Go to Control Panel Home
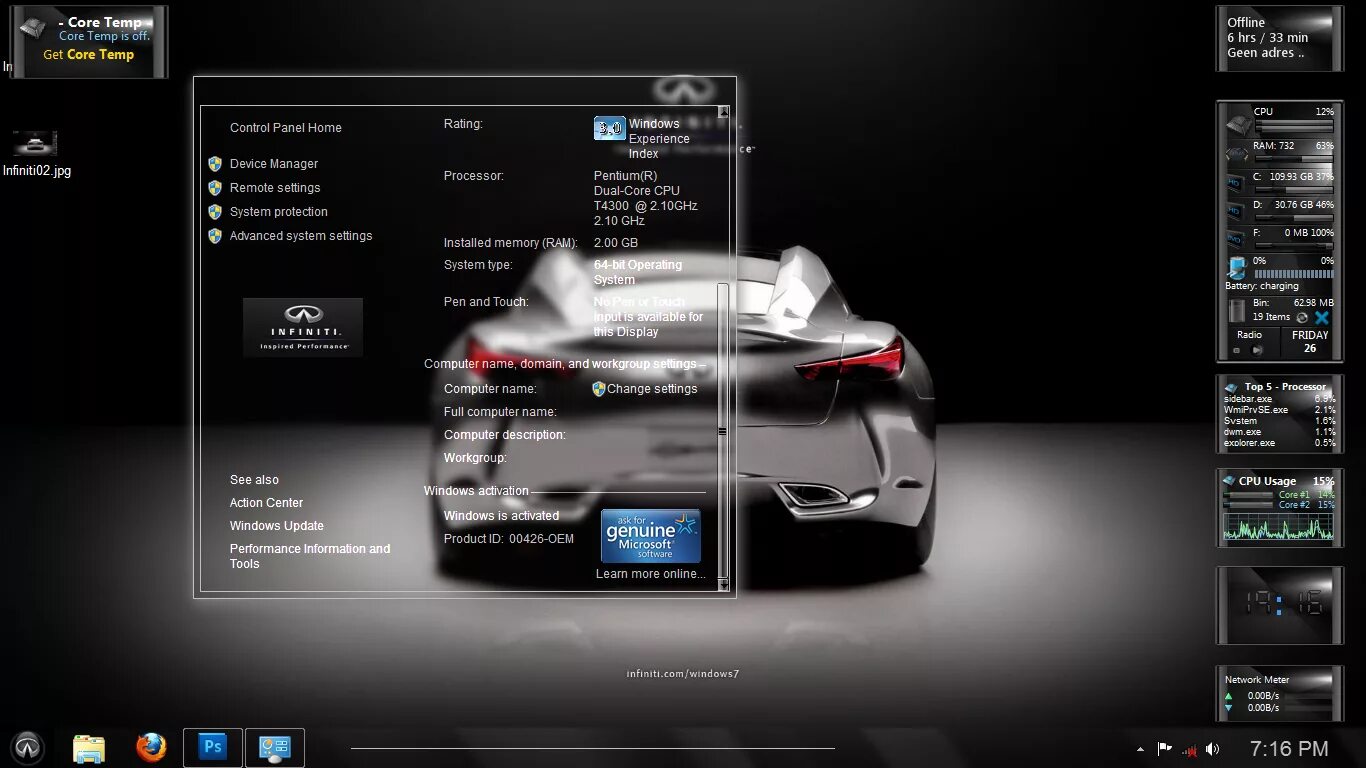This screenshot has width=1366, height=768. tap(285, 128)
